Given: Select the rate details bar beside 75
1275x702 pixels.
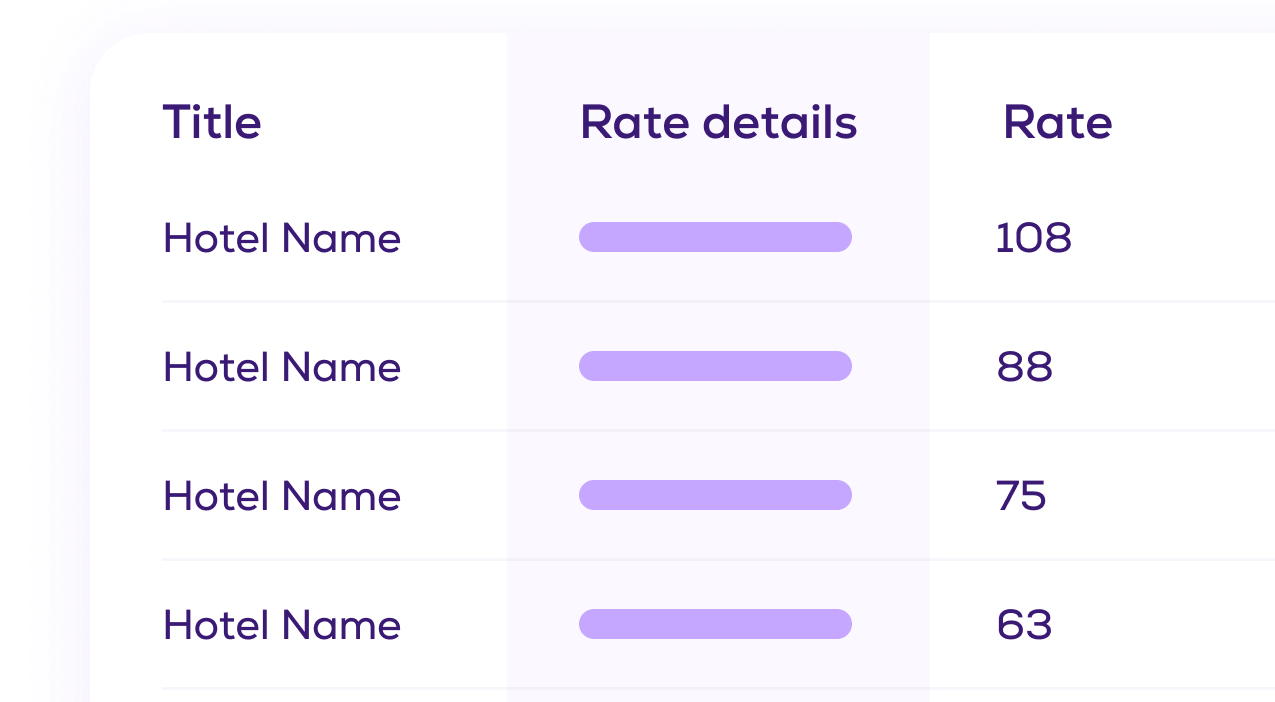Looking at the screenshot, I should pos(715,495).
